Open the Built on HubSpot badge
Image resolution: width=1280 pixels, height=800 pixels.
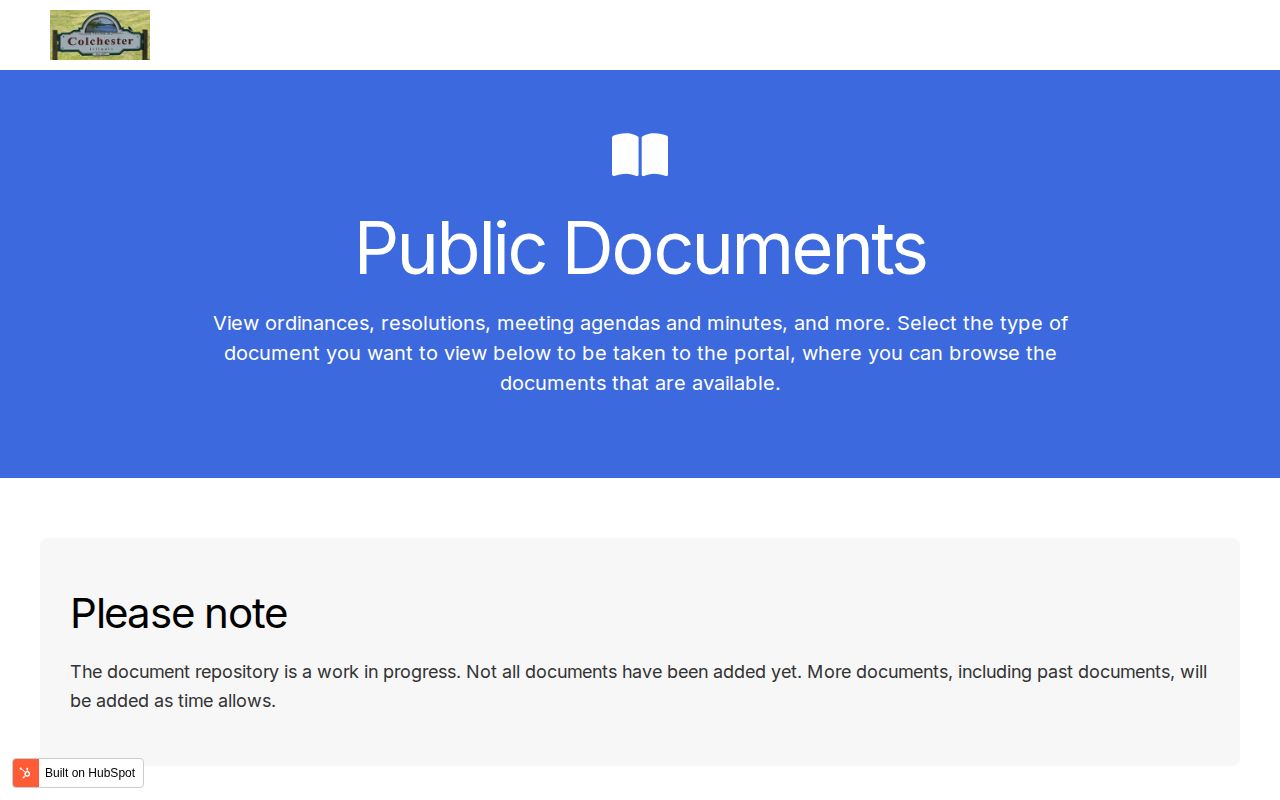tap(78, 773)
